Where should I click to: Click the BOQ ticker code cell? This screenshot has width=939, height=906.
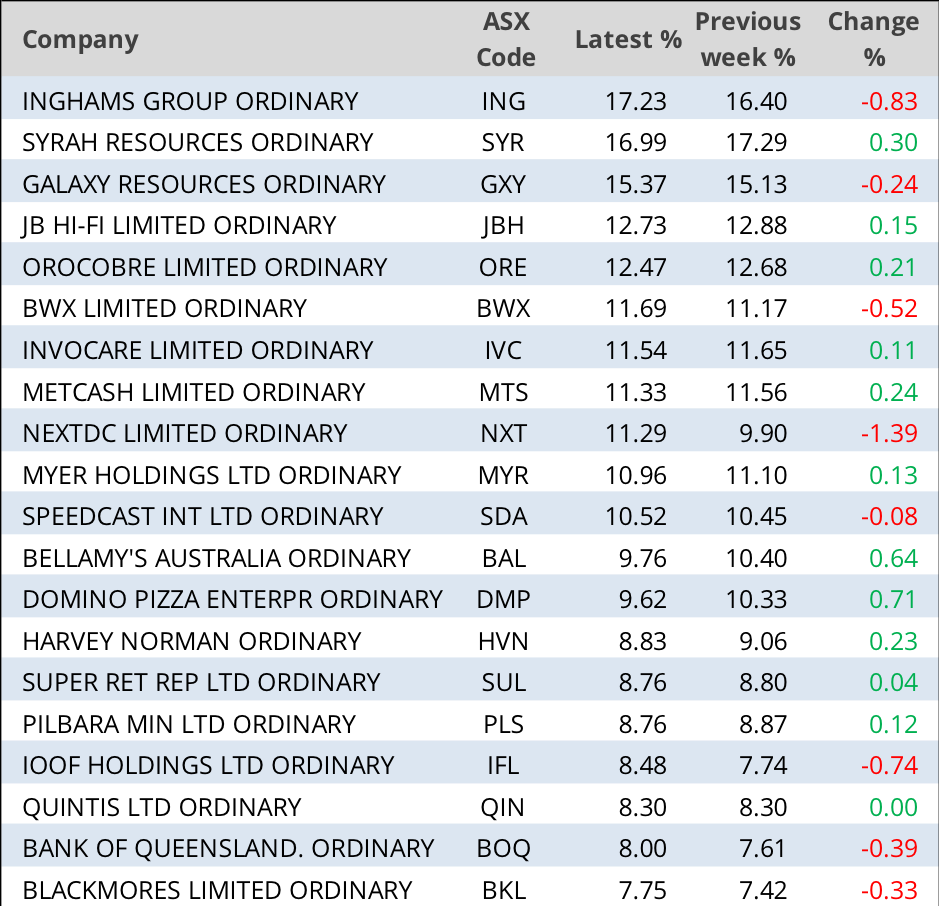point(504,848)
